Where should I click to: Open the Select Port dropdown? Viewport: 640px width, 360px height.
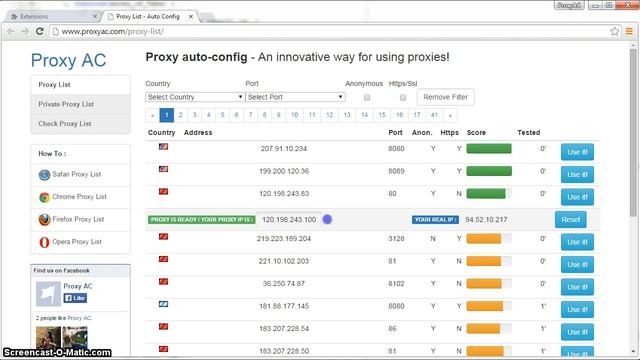click(296, 97)
